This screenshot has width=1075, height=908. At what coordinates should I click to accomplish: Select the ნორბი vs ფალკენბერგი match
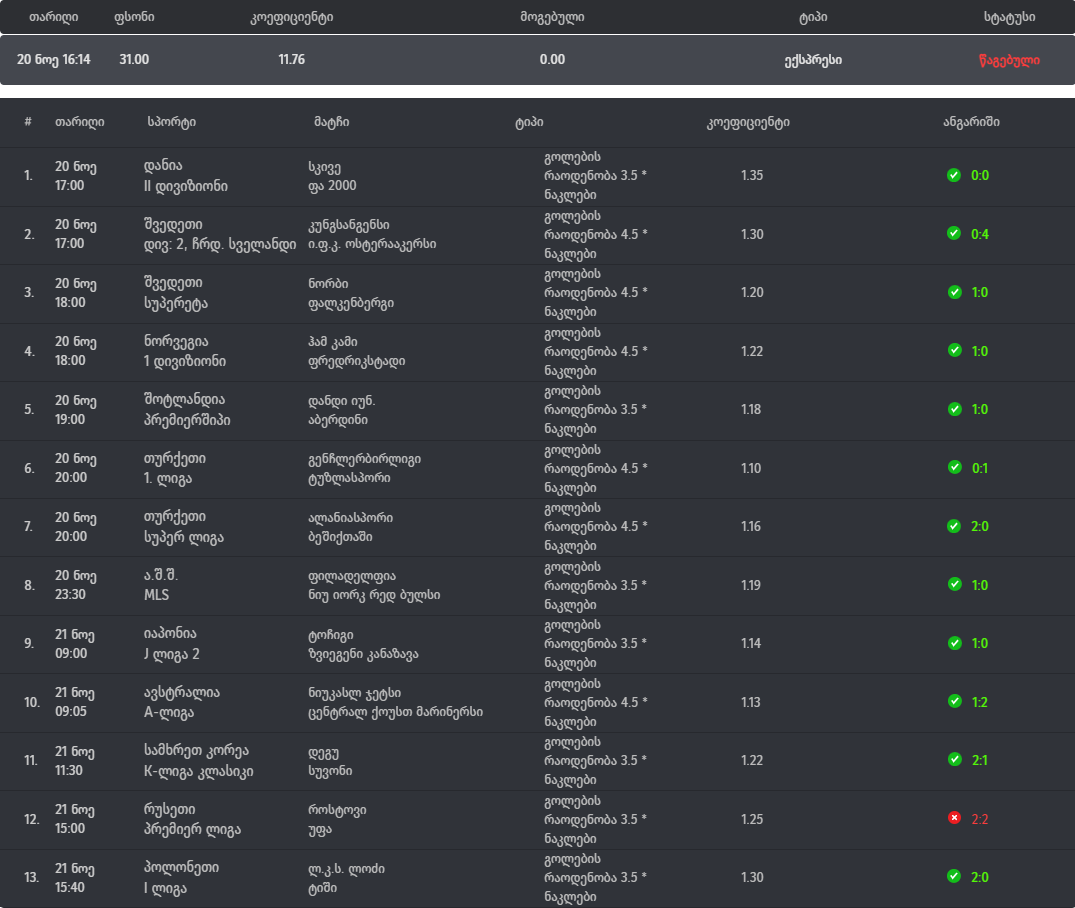pos(350,292)
